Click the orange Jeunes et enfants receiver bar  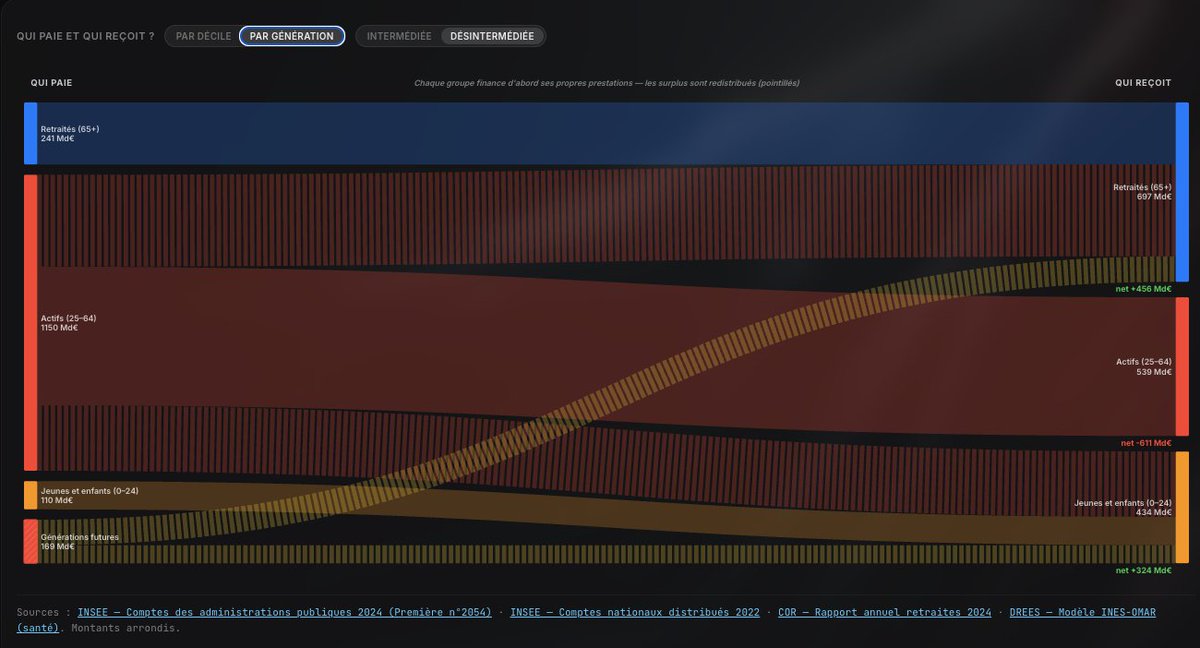(1182, 507)
